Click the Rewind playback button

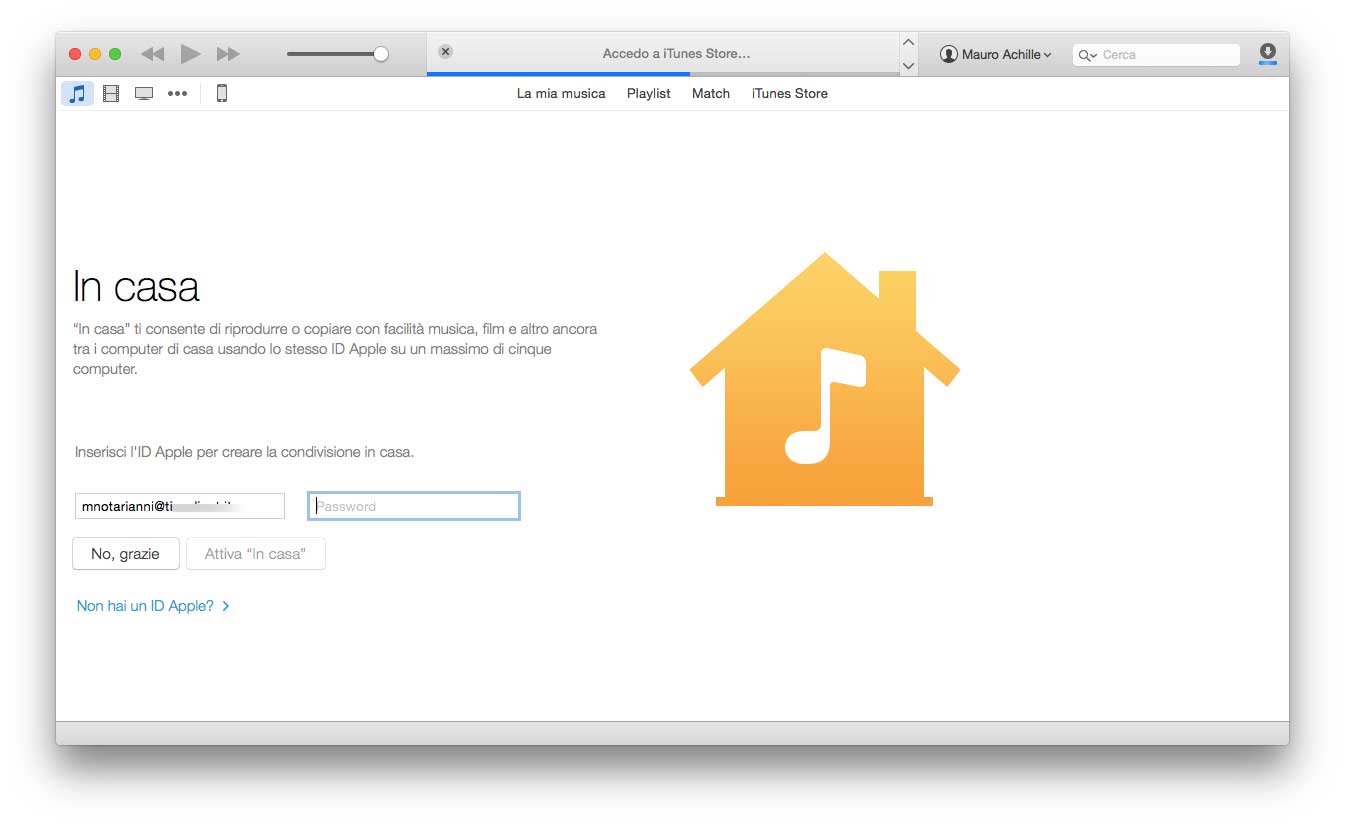152,54
